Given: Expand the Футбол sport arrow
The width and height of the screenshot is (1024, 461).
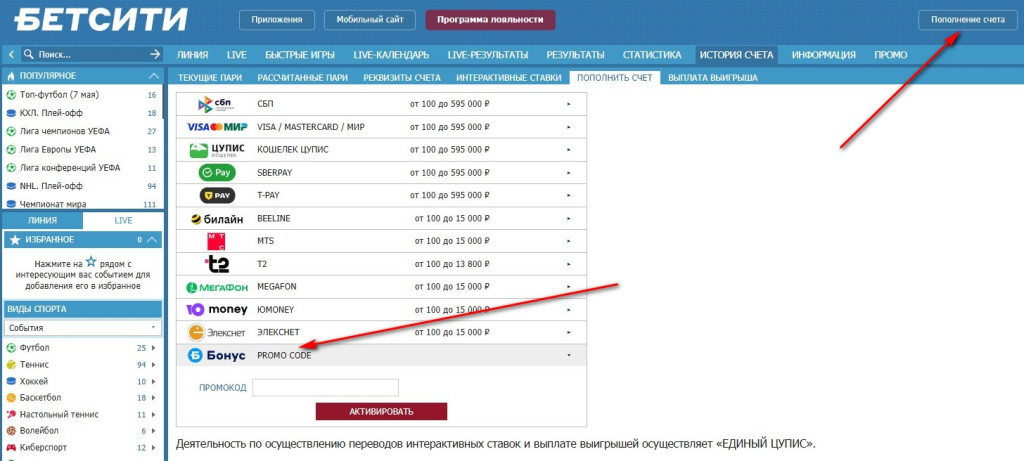Looking at the screenshot, I should coord(154,348).
